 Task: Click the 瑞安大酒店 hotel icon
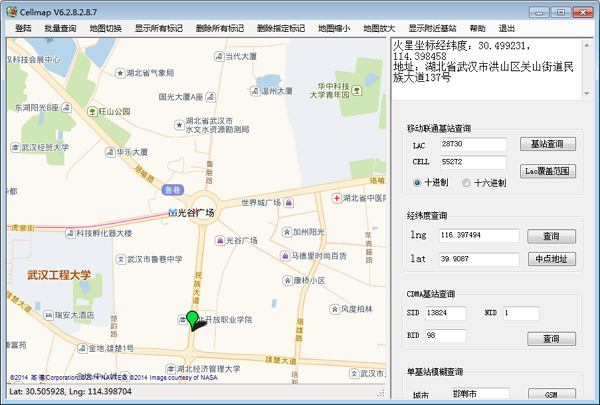point(48,315)
